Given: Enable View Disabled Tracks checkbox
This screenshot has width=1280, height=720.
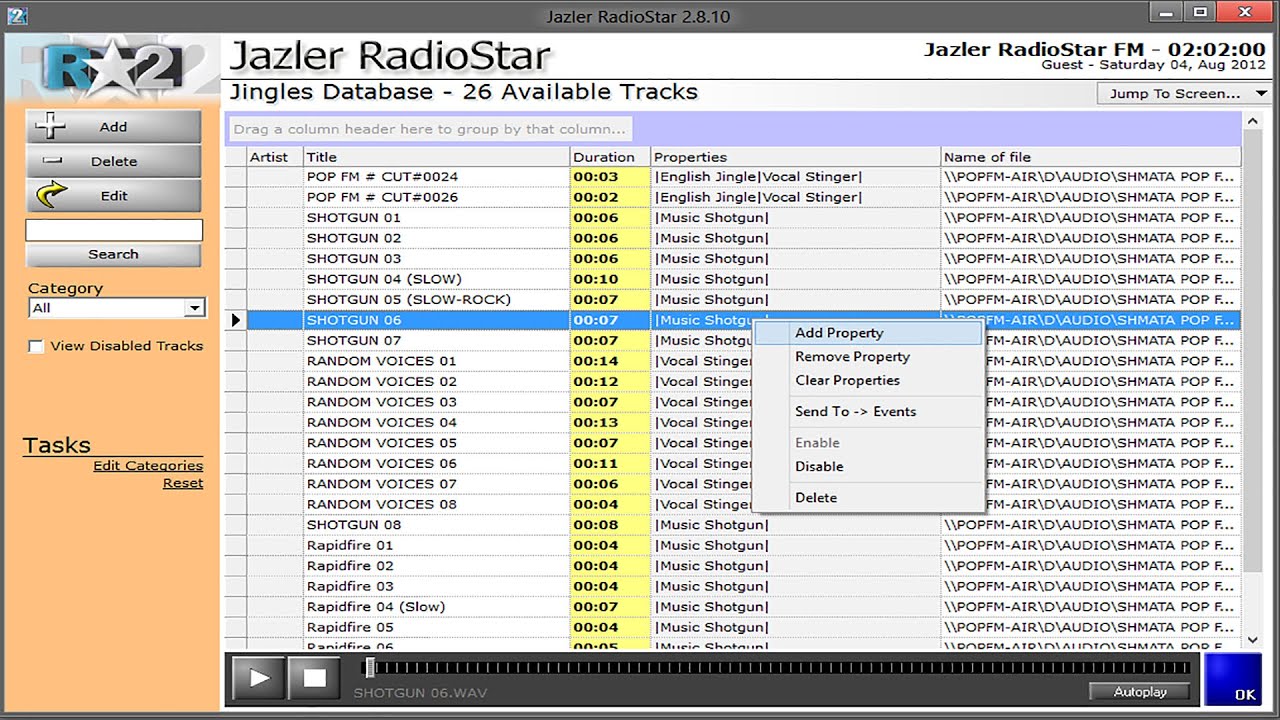Looking at the screenshot, I should (37, 346).
